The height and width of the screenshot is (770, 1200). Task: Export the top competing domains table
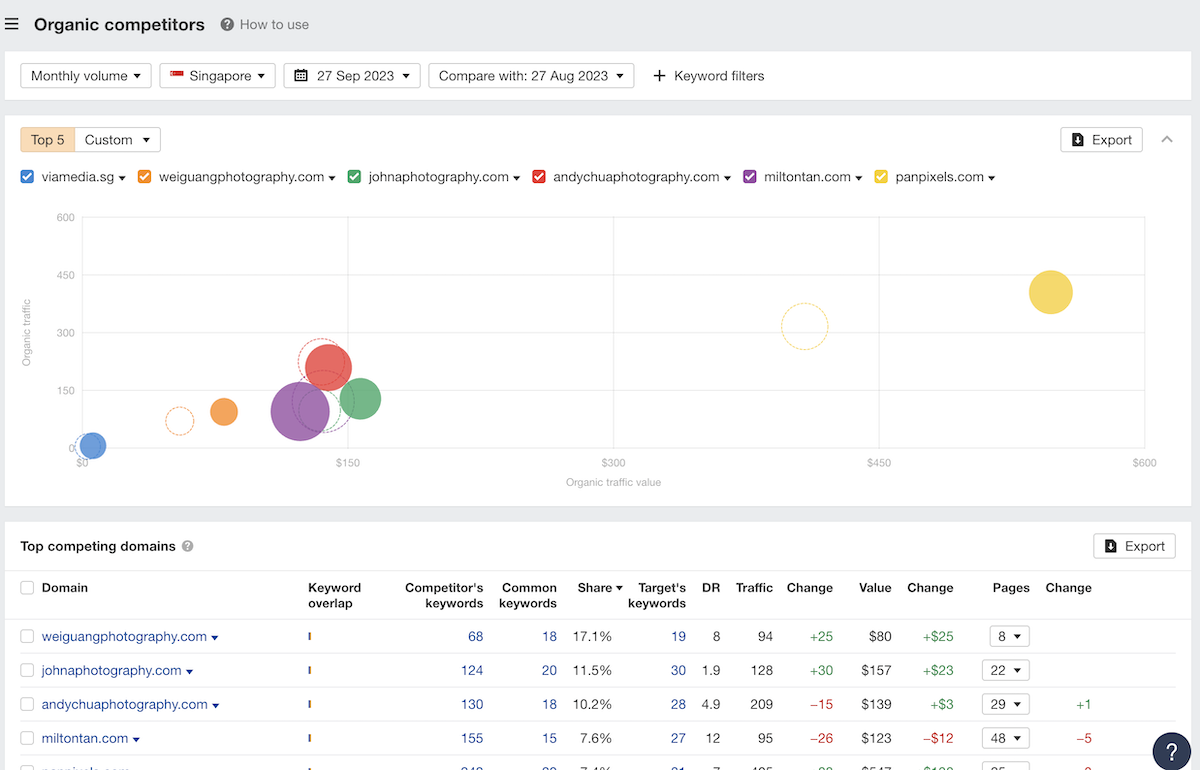click(x=1134, y=546)
